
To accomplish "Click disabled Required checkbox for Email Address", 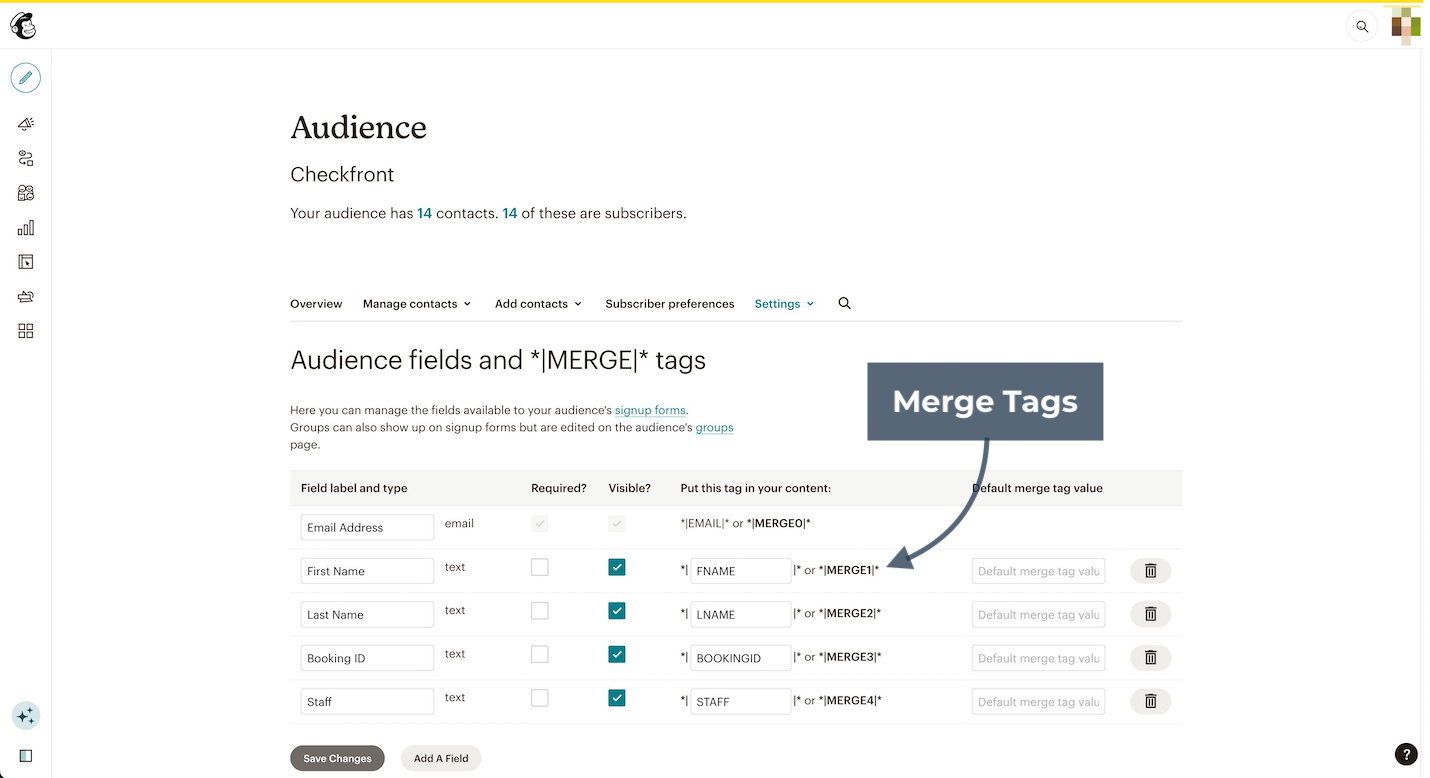I will tap(540, 523).
